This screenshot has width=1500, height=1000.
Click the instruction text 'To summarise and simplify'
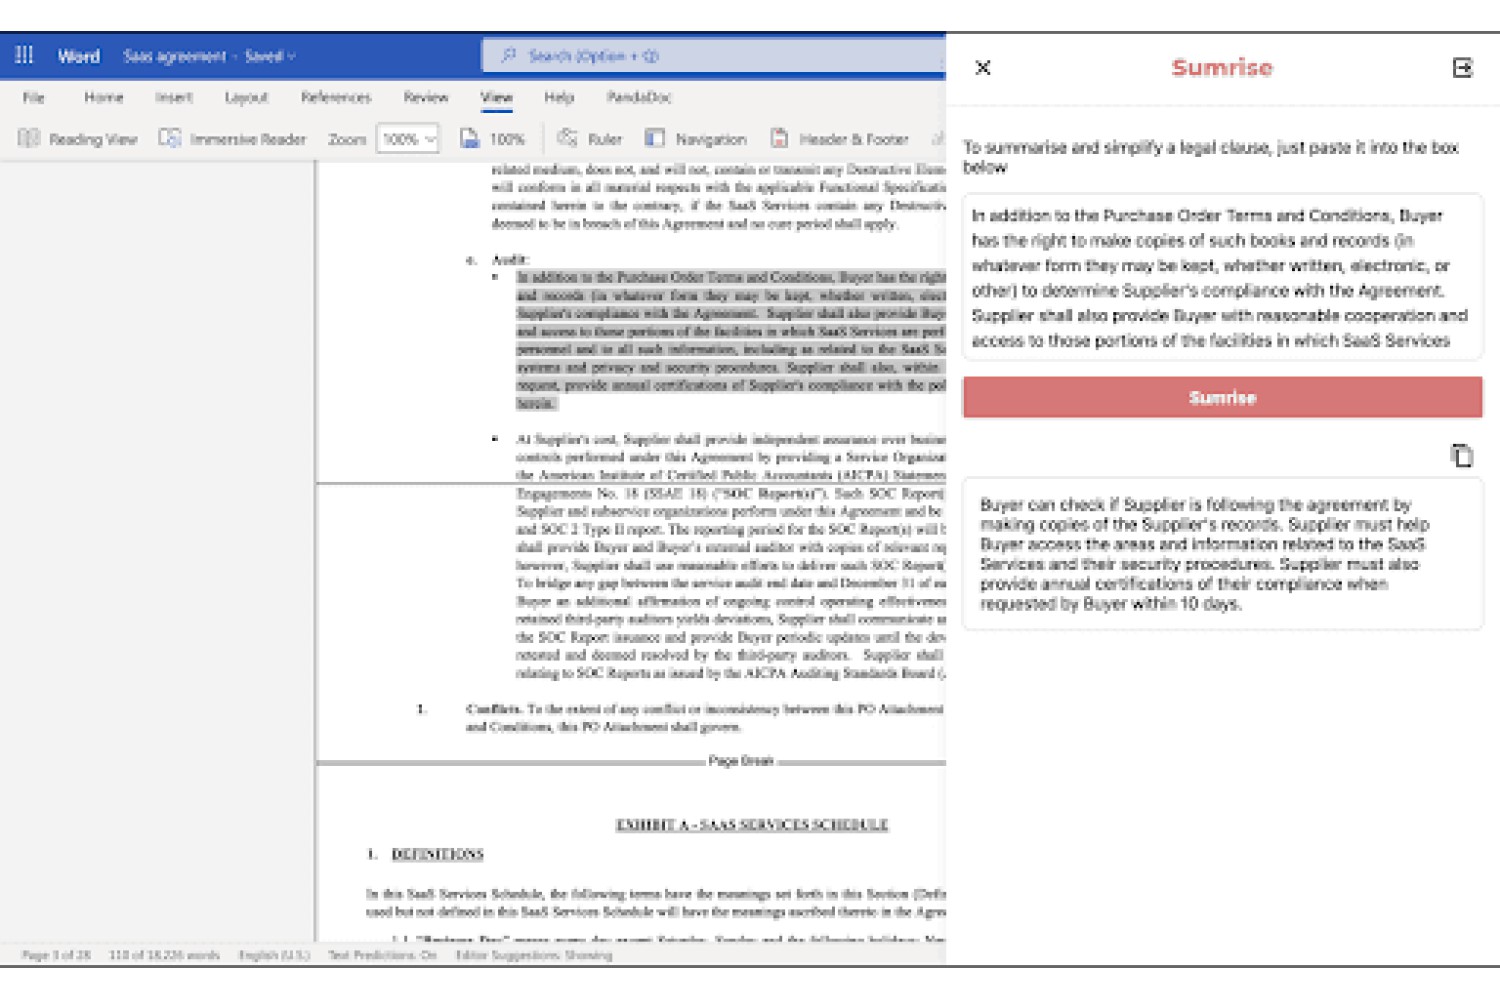point(1210,157)
